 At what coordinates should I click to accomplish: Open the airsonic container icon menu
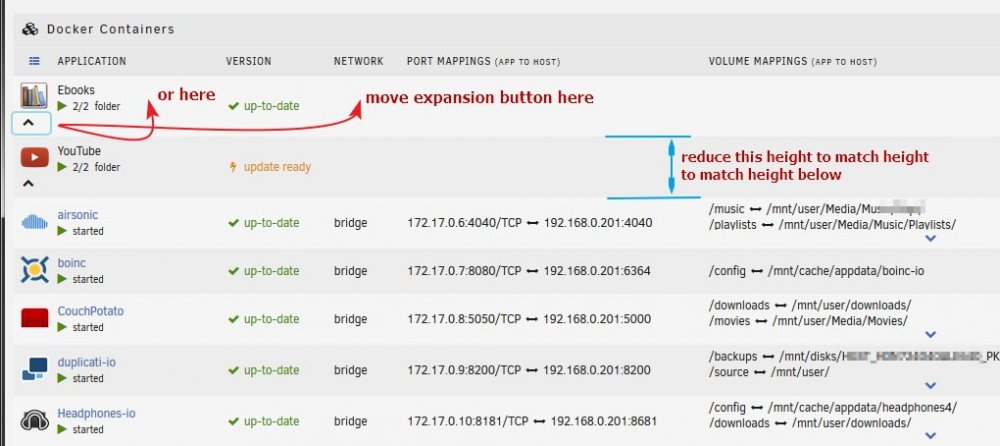pyautogui.click(x=34, y=223)
